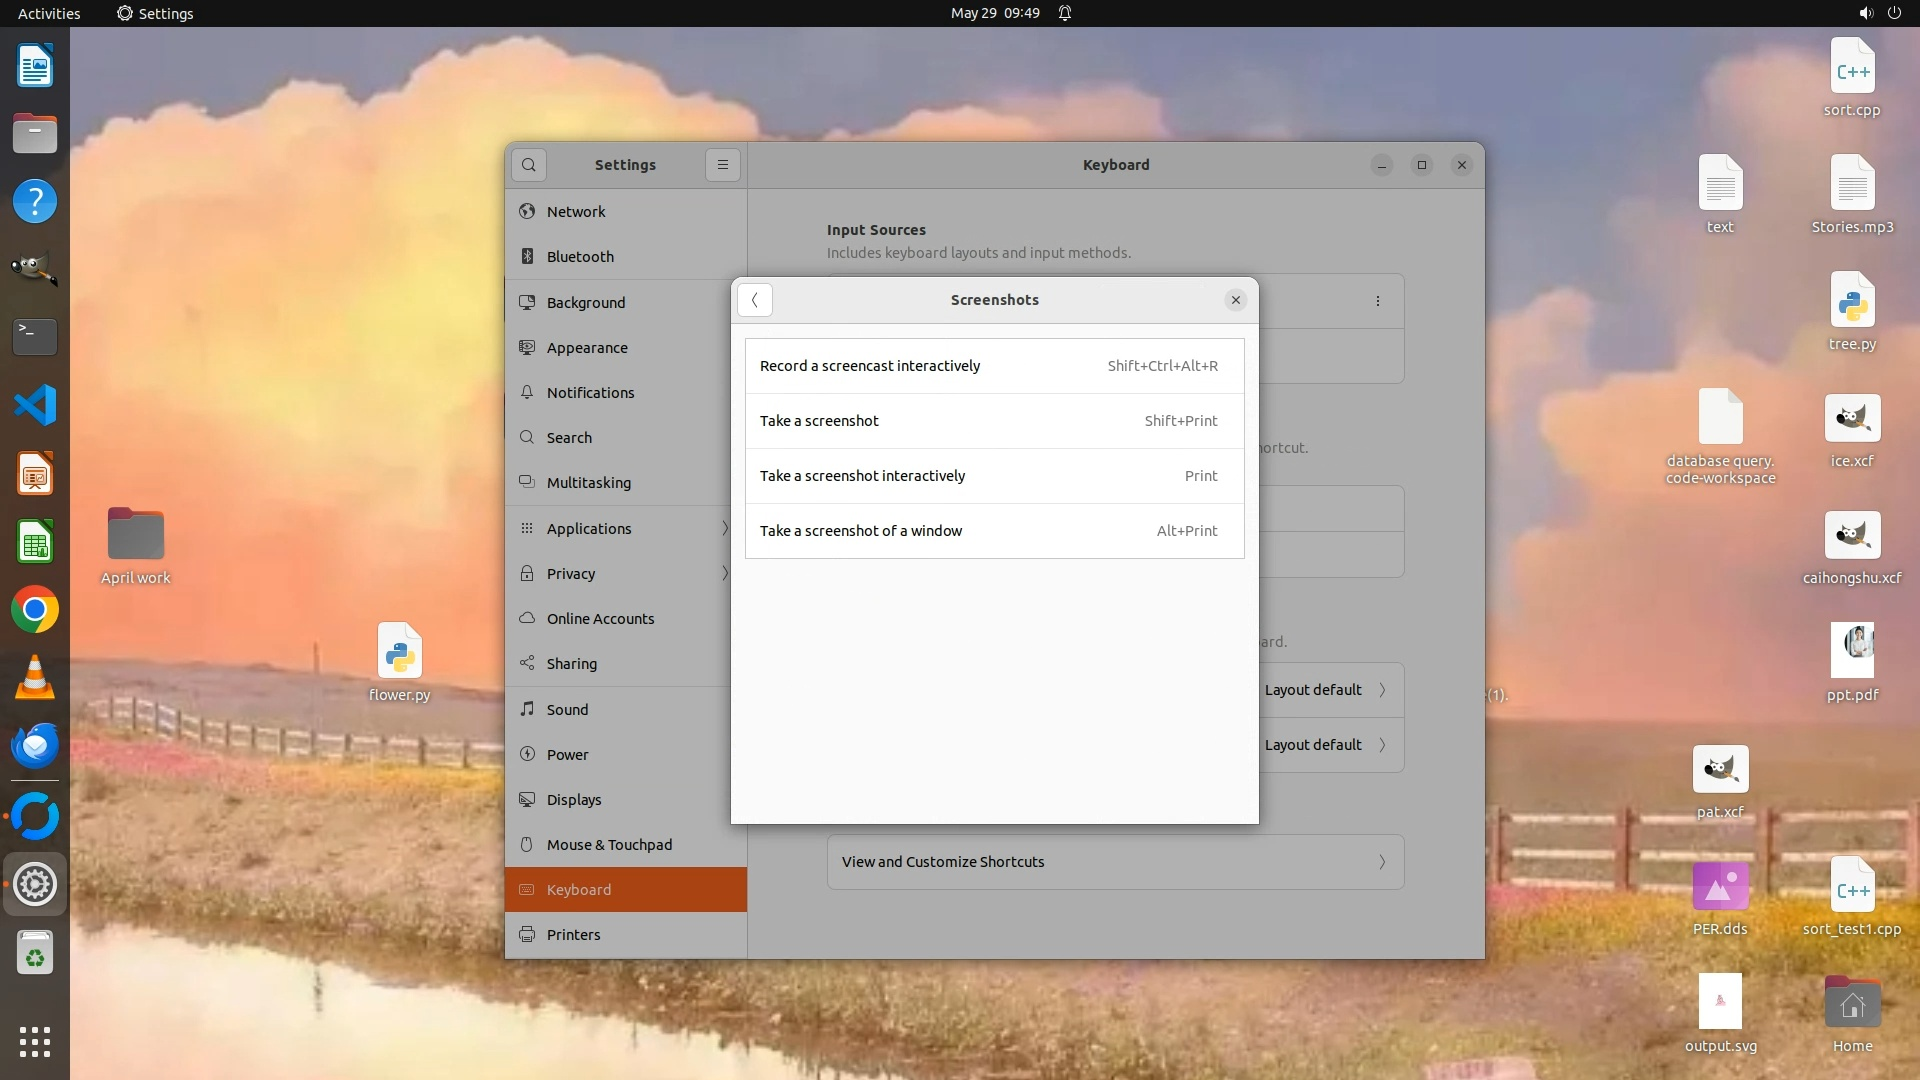
Task: Open system notification bell in top bar
Action: [x=1065, y=13]
